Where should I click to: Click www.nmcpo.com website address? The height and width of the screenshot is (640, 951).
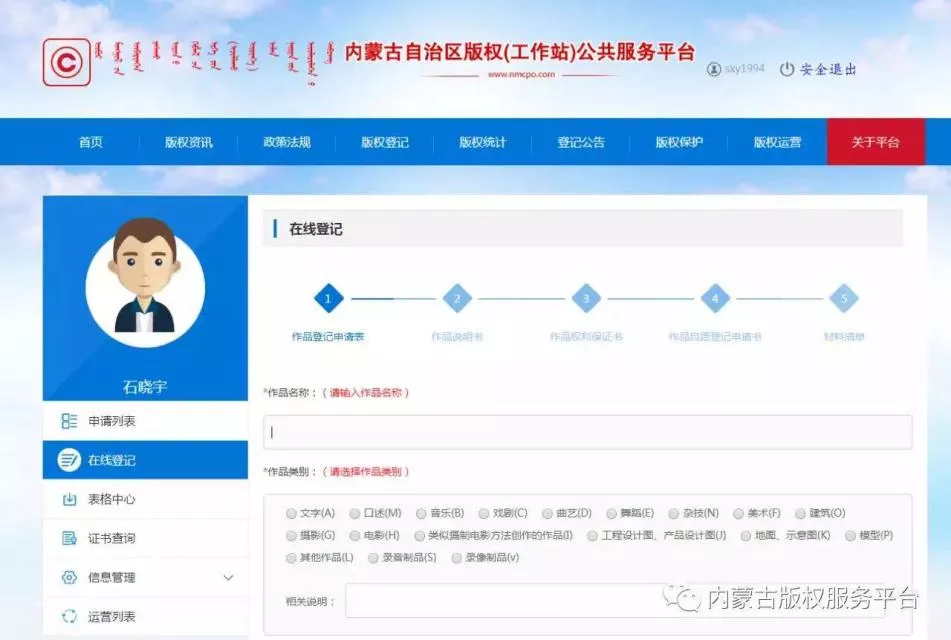[521, 75]
